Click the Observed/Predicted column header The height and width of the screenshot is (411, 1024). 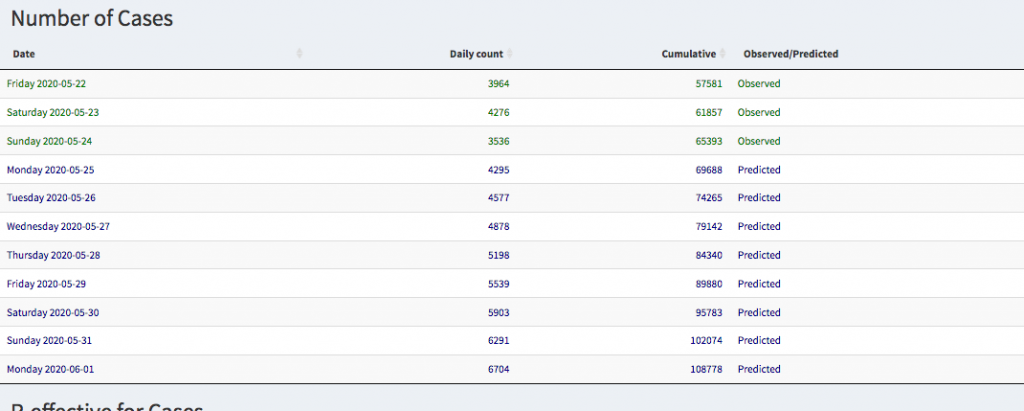pos(790,54)
